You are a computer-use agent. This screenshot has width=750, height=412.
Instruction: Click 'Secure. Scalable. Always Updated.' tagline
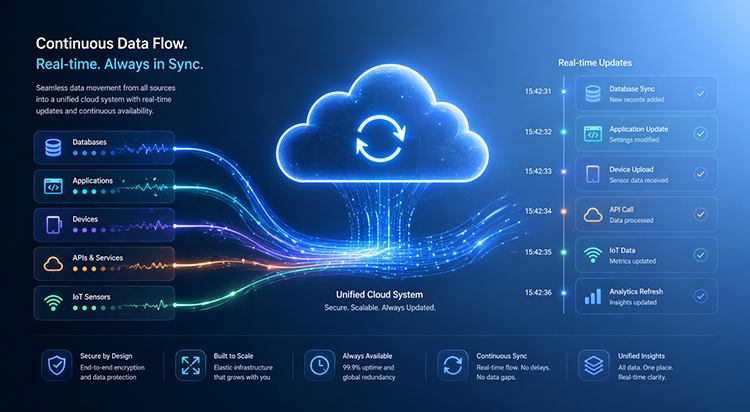(x=380, y=308)
